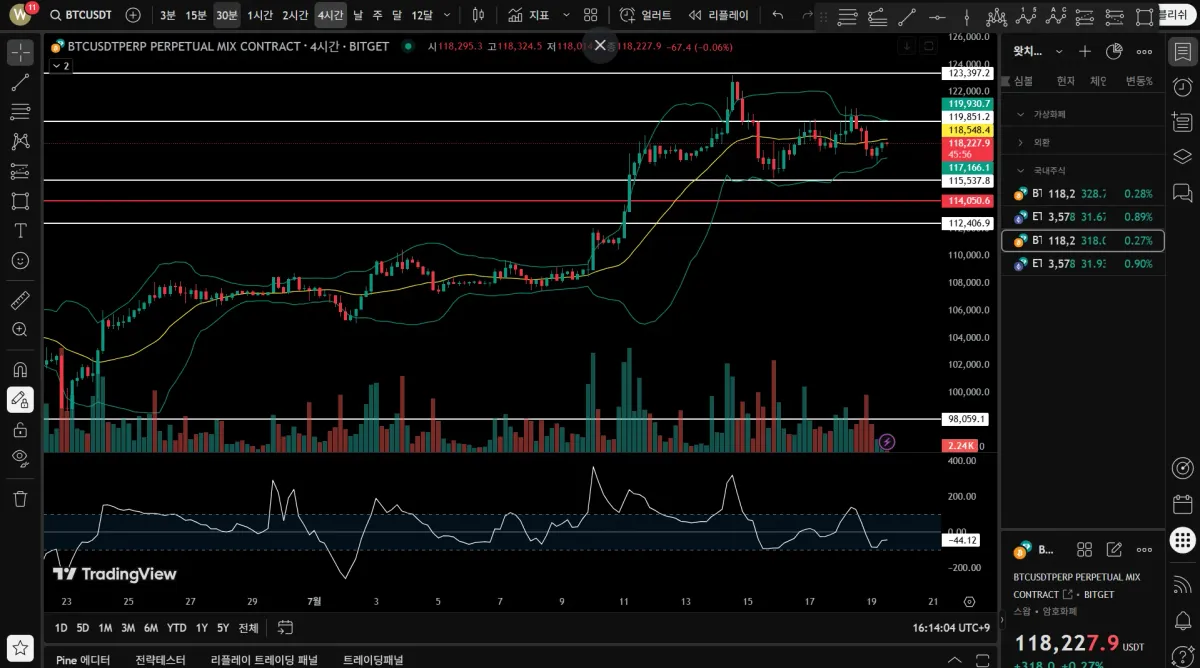Select rectangle tool in floating toolbar
Screen dimensions: 1200x668
click(x=1145, y=17)
